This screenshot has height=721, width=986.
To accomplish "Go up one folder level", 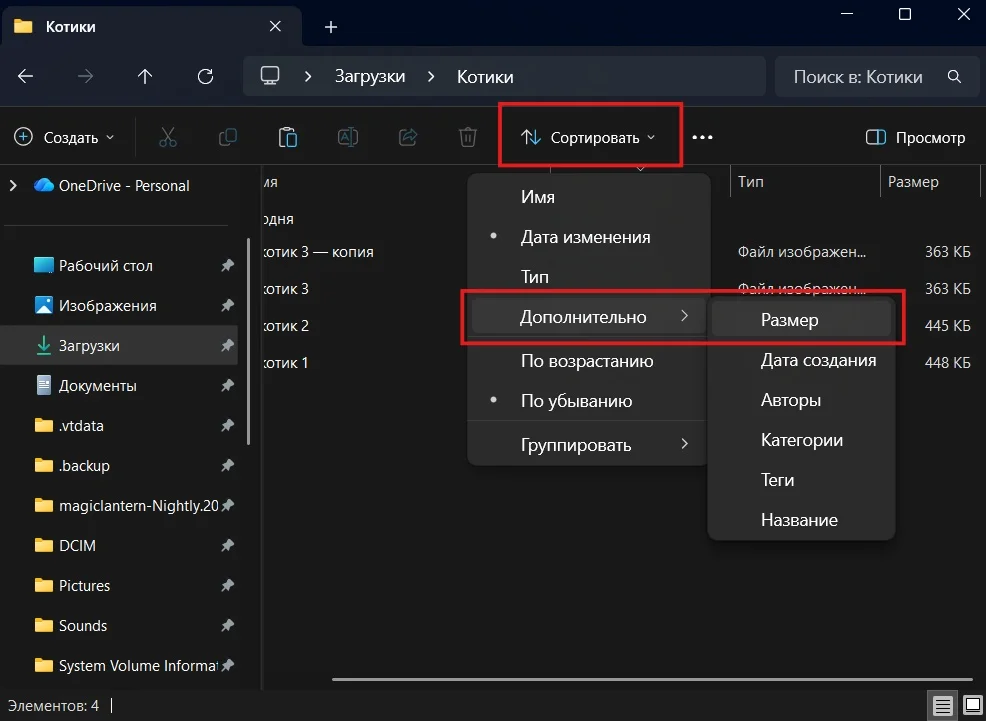I will coord(145,76).
